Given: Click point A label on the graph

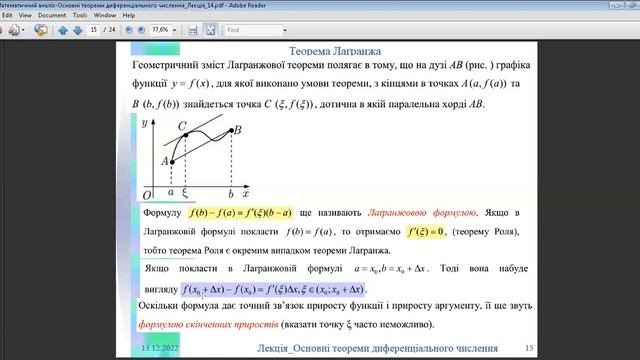Looking at the screenshot, I should tap(164, 161).
